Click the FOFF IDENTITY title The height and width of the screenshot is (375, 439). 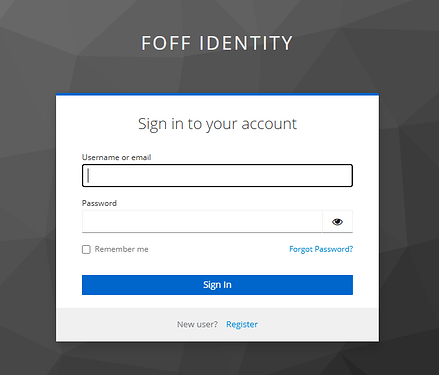click(x=217, y=43)
